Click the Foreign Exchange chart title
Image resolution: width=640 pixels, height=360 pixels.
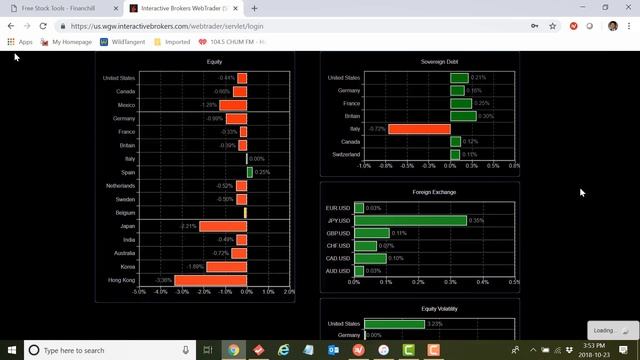[x=434, y=192]
